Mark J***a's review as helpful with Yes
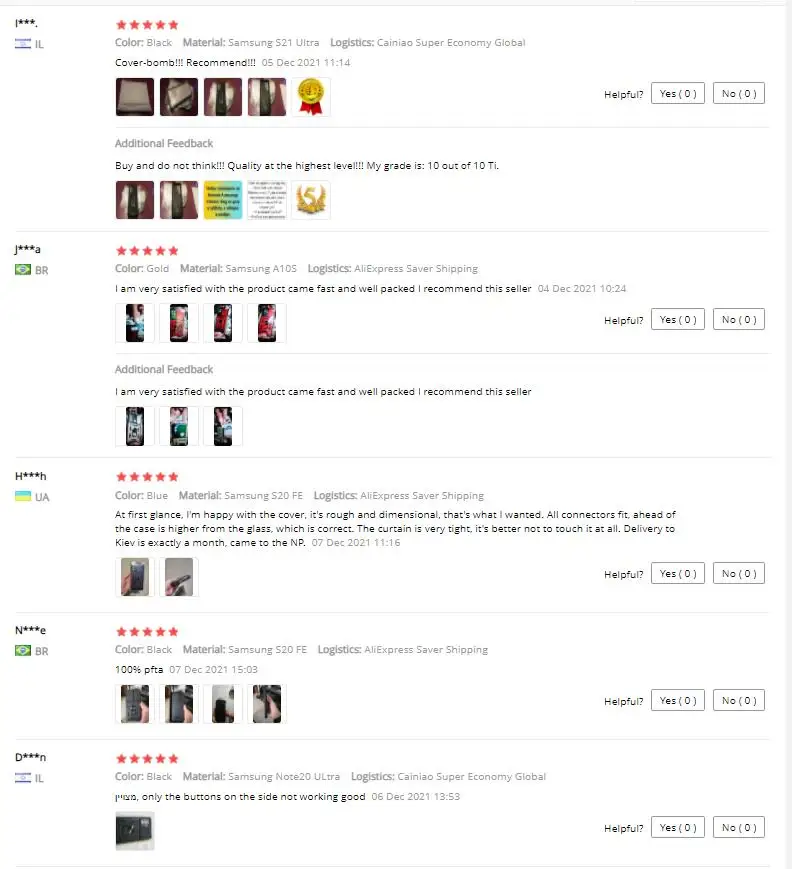 pos(678,319)
